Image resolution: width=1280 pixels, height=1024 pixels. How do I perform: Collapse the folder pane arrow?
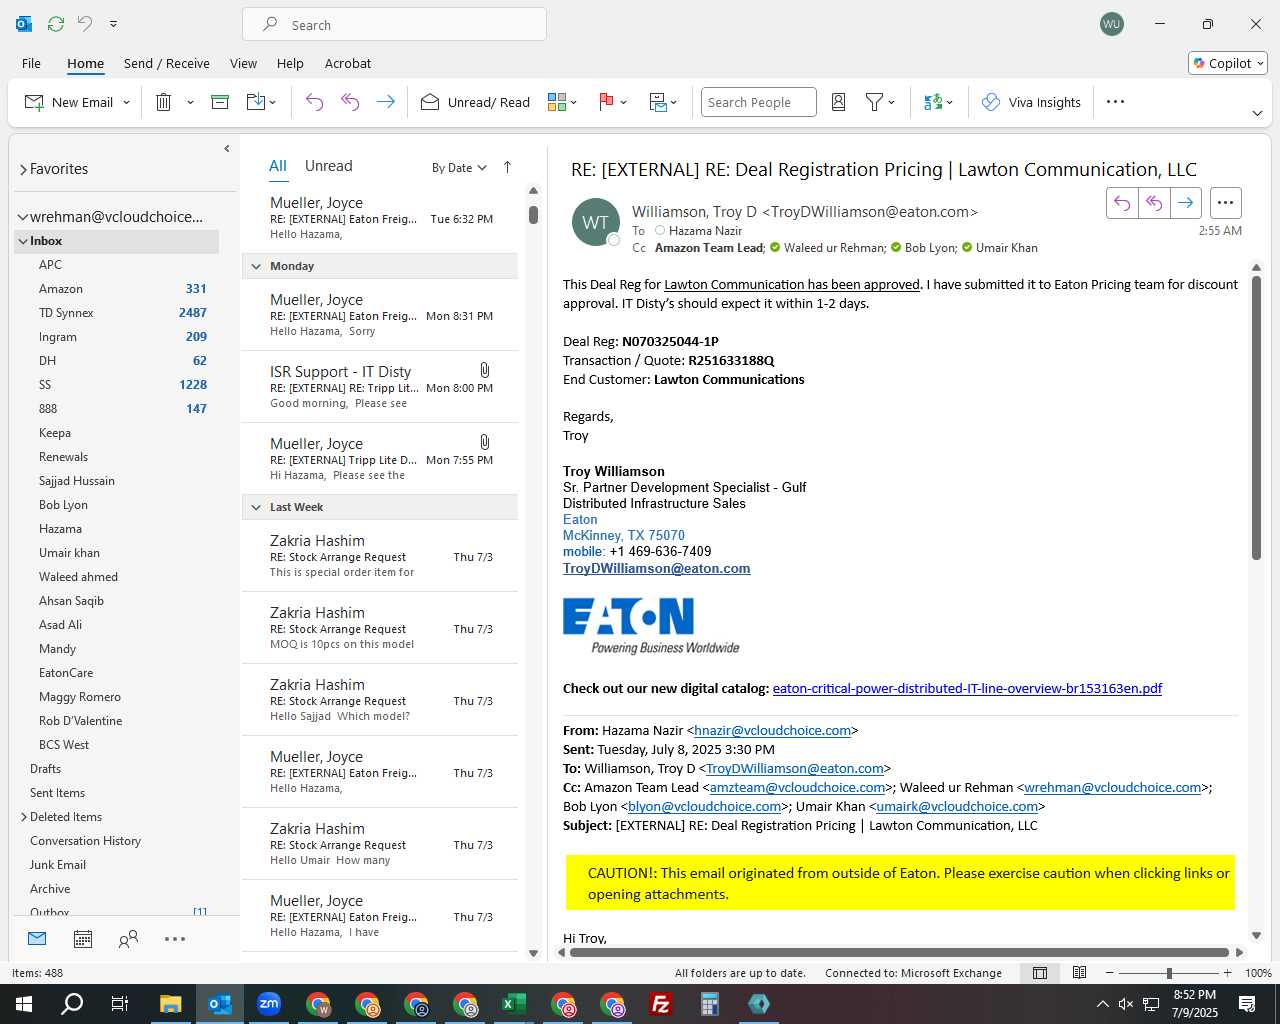(227, 149)
